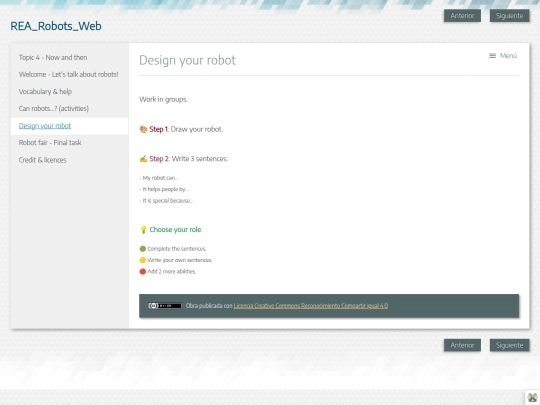Click the Choose your role heading
Image resolution: width=540 pixels, height=405 pixels.
pos(176,230)
